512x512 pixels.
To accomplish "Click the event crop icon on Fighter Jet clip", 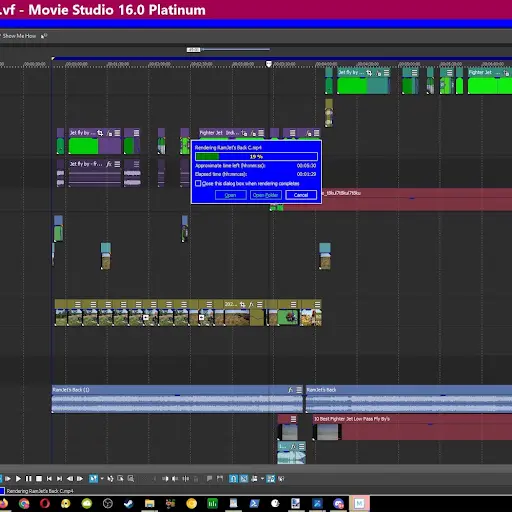I will click(x=244, y=133).
